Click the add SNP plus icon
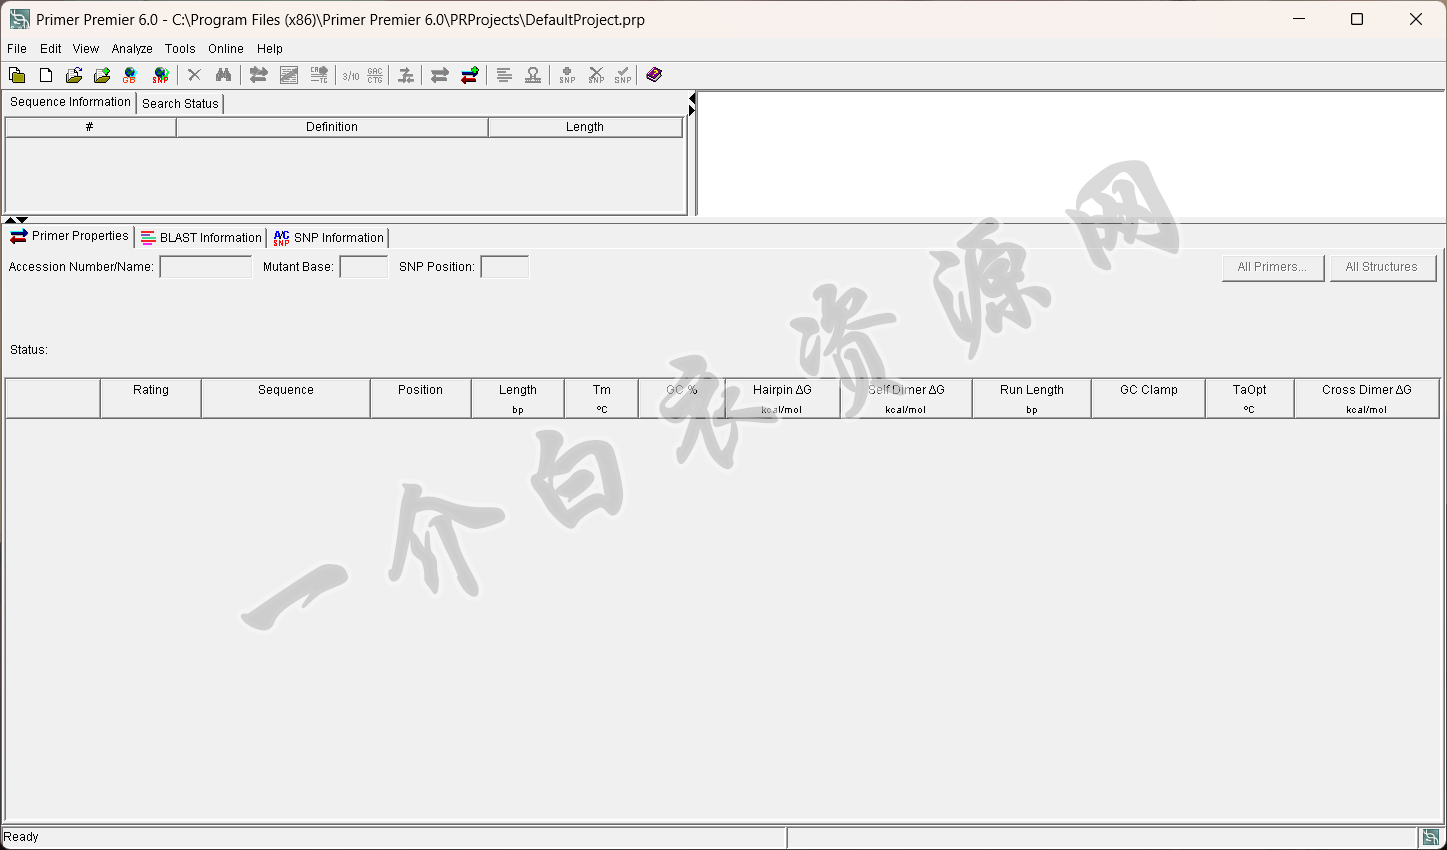The image size is (1447, 850). click(567, 75)
